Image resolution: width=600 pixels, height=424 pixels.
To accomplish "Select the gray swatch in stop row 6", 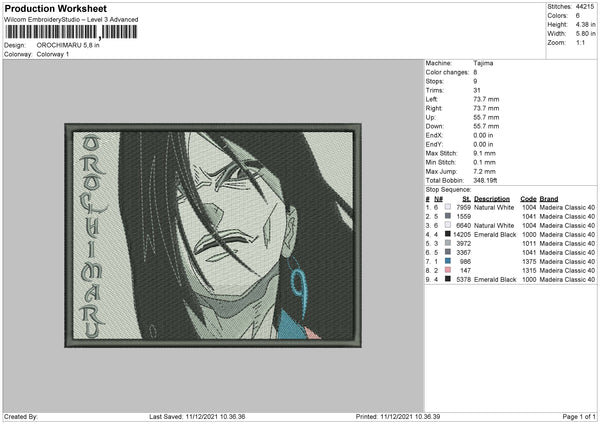I will tap(447, 252).
